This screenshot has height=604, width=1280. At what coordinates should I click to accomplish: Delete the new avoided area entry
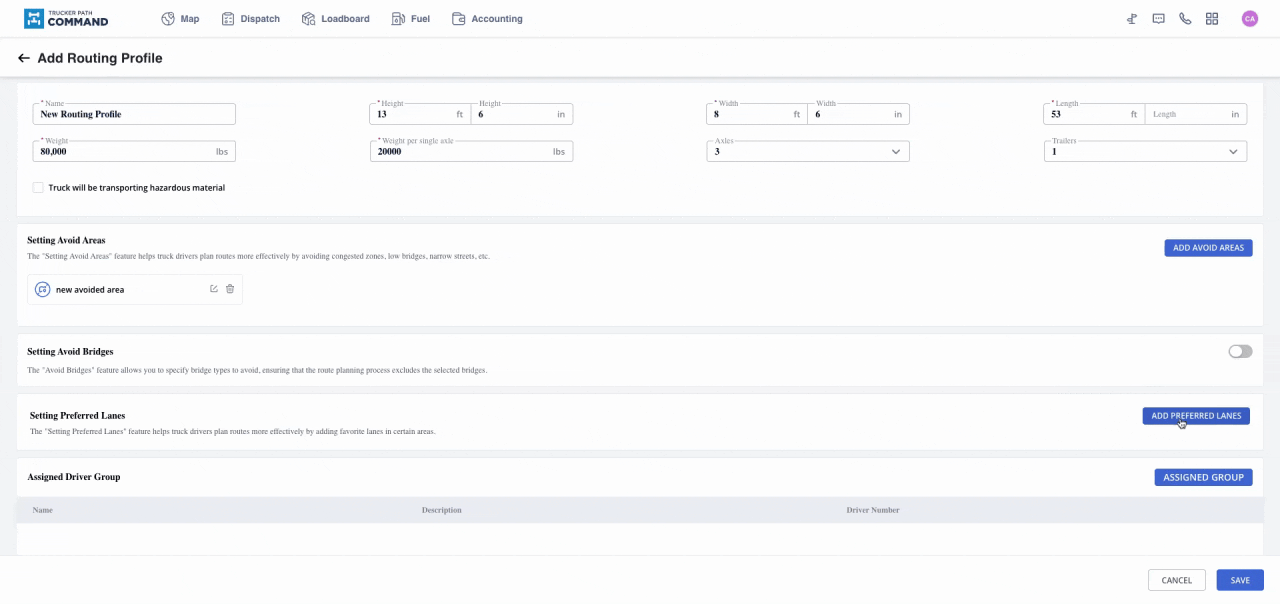pos(230,289)
